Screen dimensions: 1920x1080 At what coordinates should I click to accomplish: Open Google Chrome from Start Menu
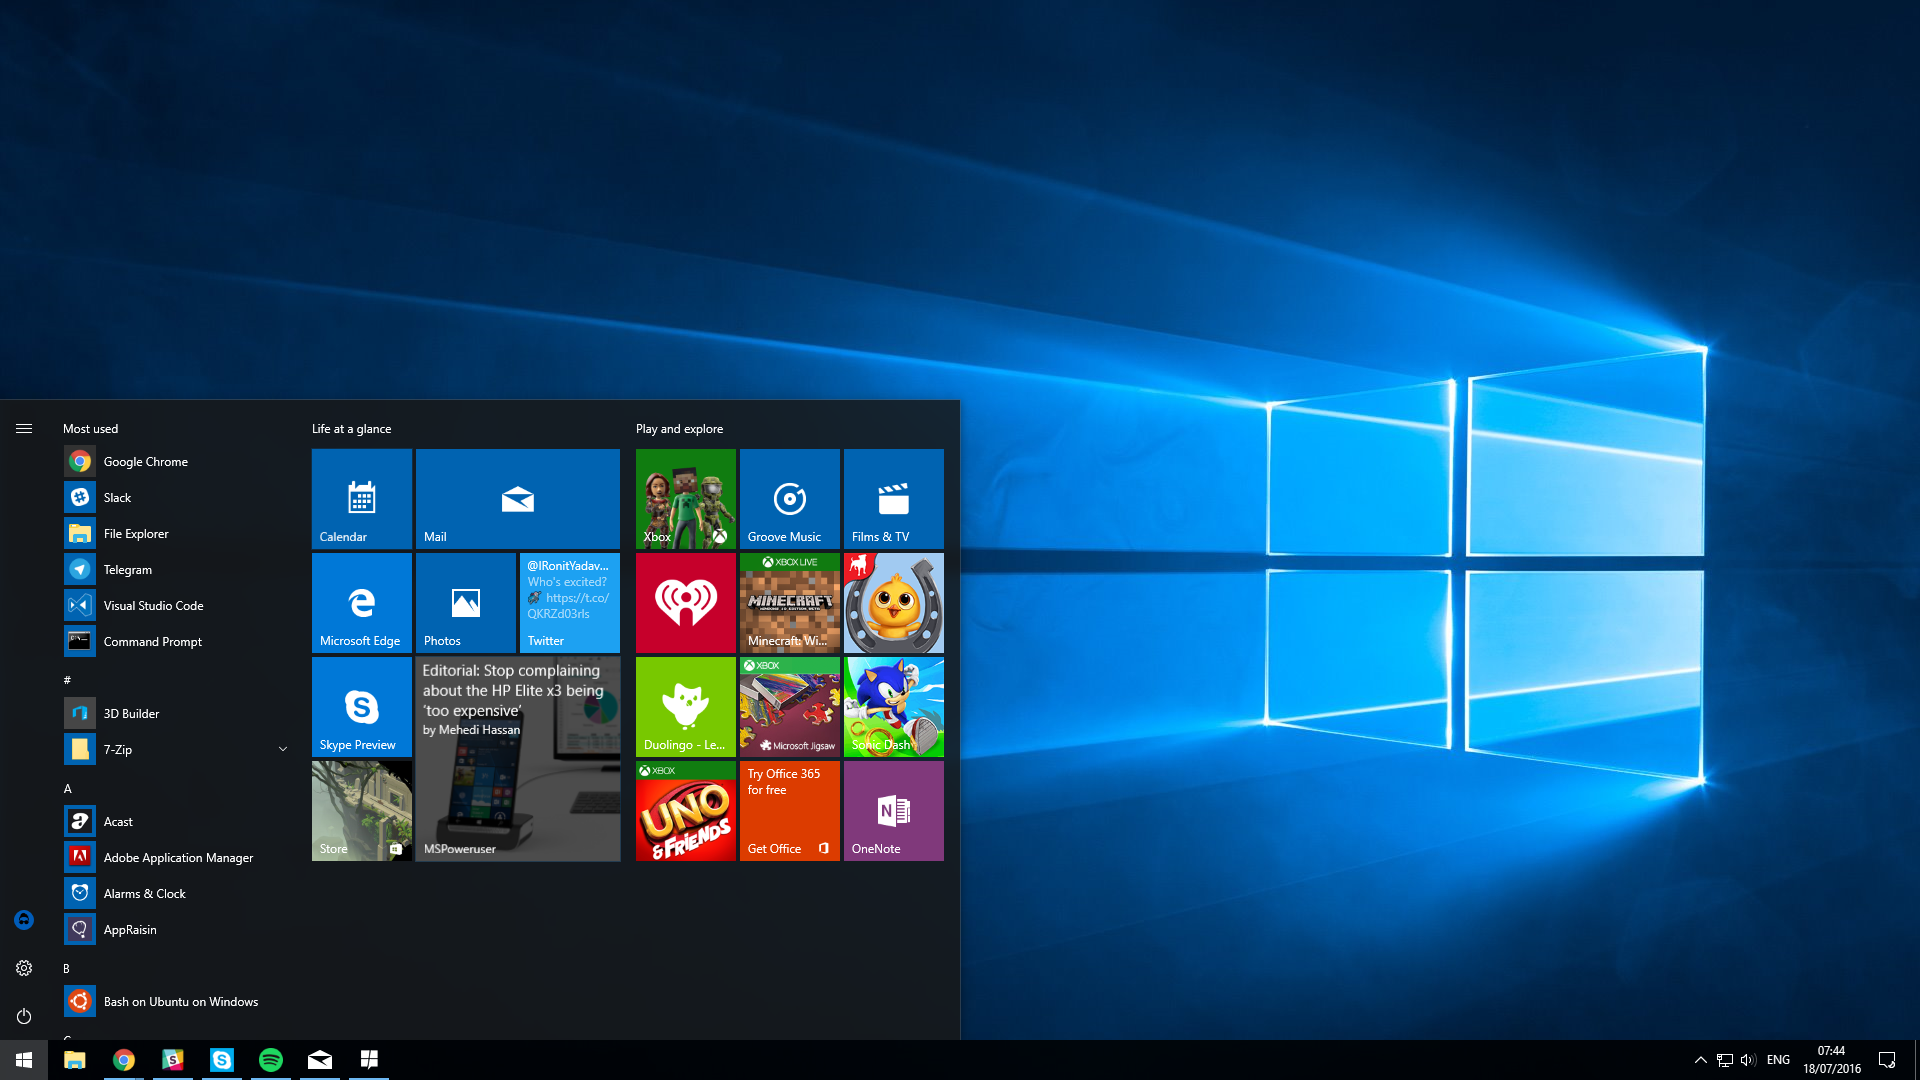[145, 462]
